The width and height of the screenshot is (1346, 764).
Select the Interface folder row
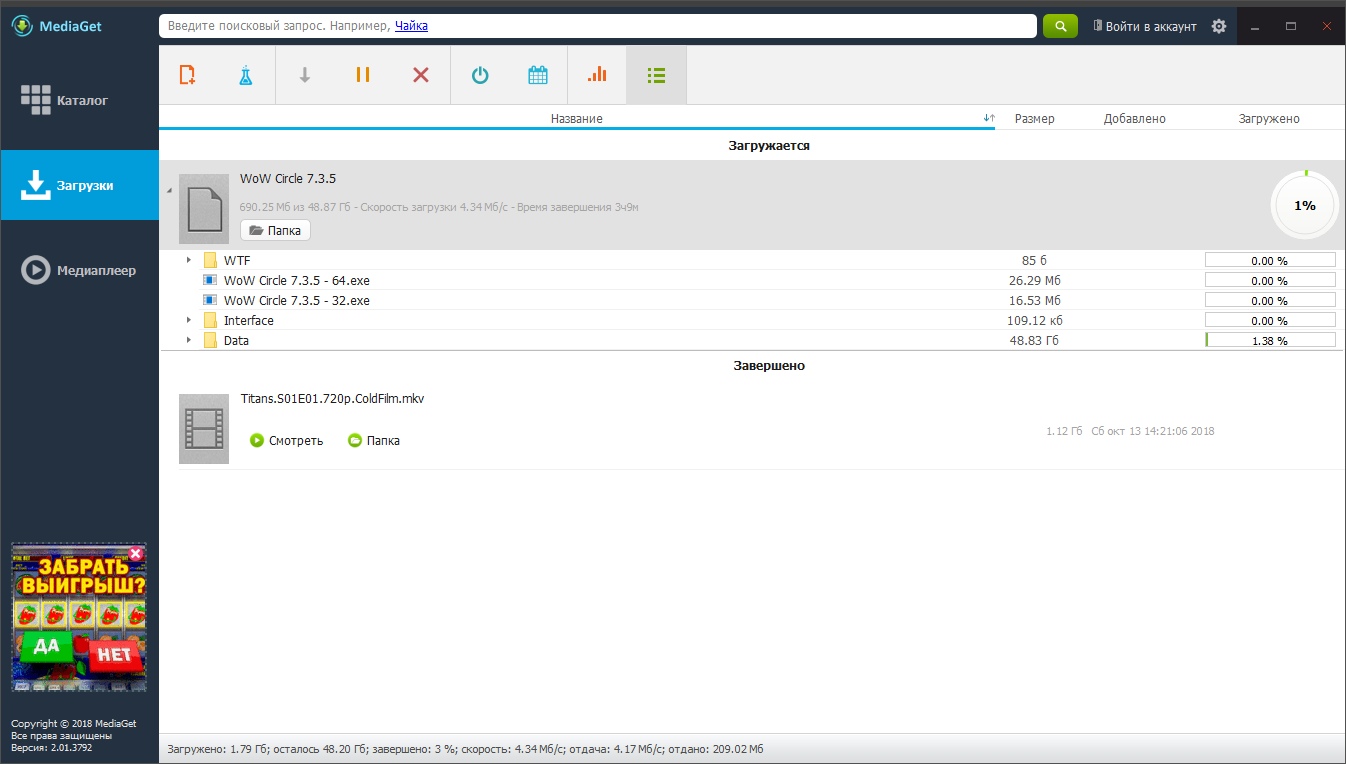point(752,320)
